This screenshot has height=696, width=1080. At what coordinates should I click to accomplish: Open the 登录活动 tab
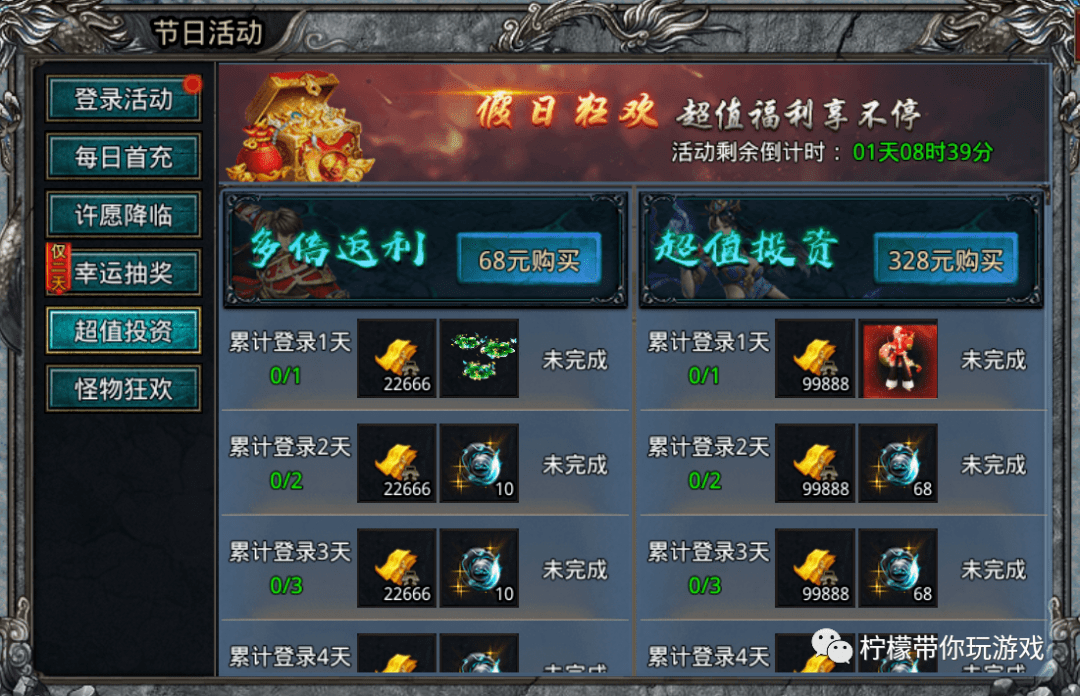(123, 99)
